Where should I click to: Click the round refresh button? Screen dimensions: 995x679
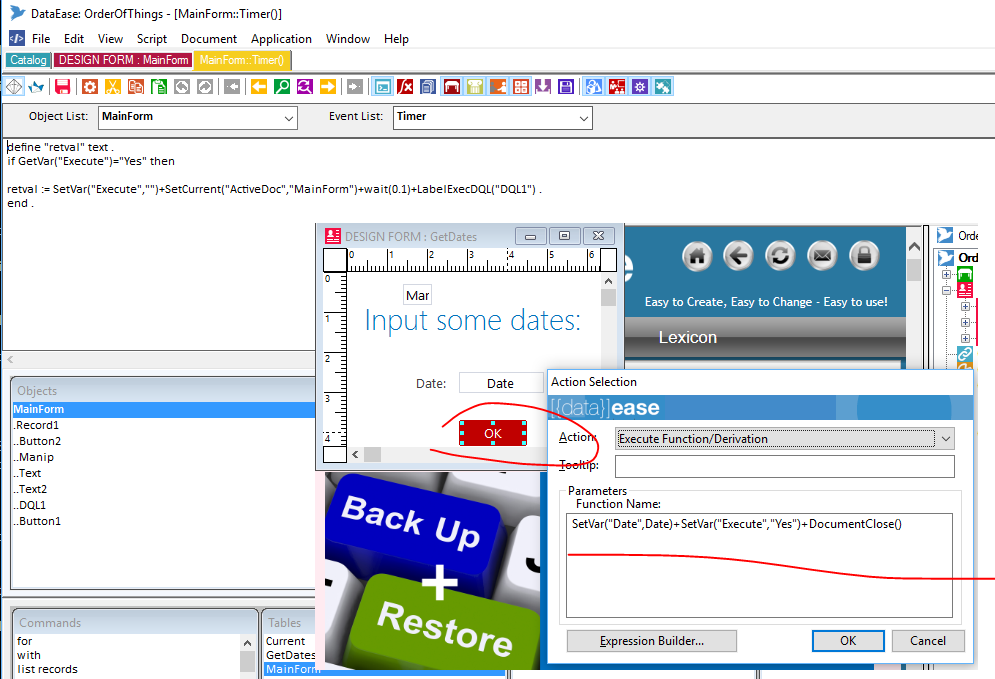tap(780, 256)
